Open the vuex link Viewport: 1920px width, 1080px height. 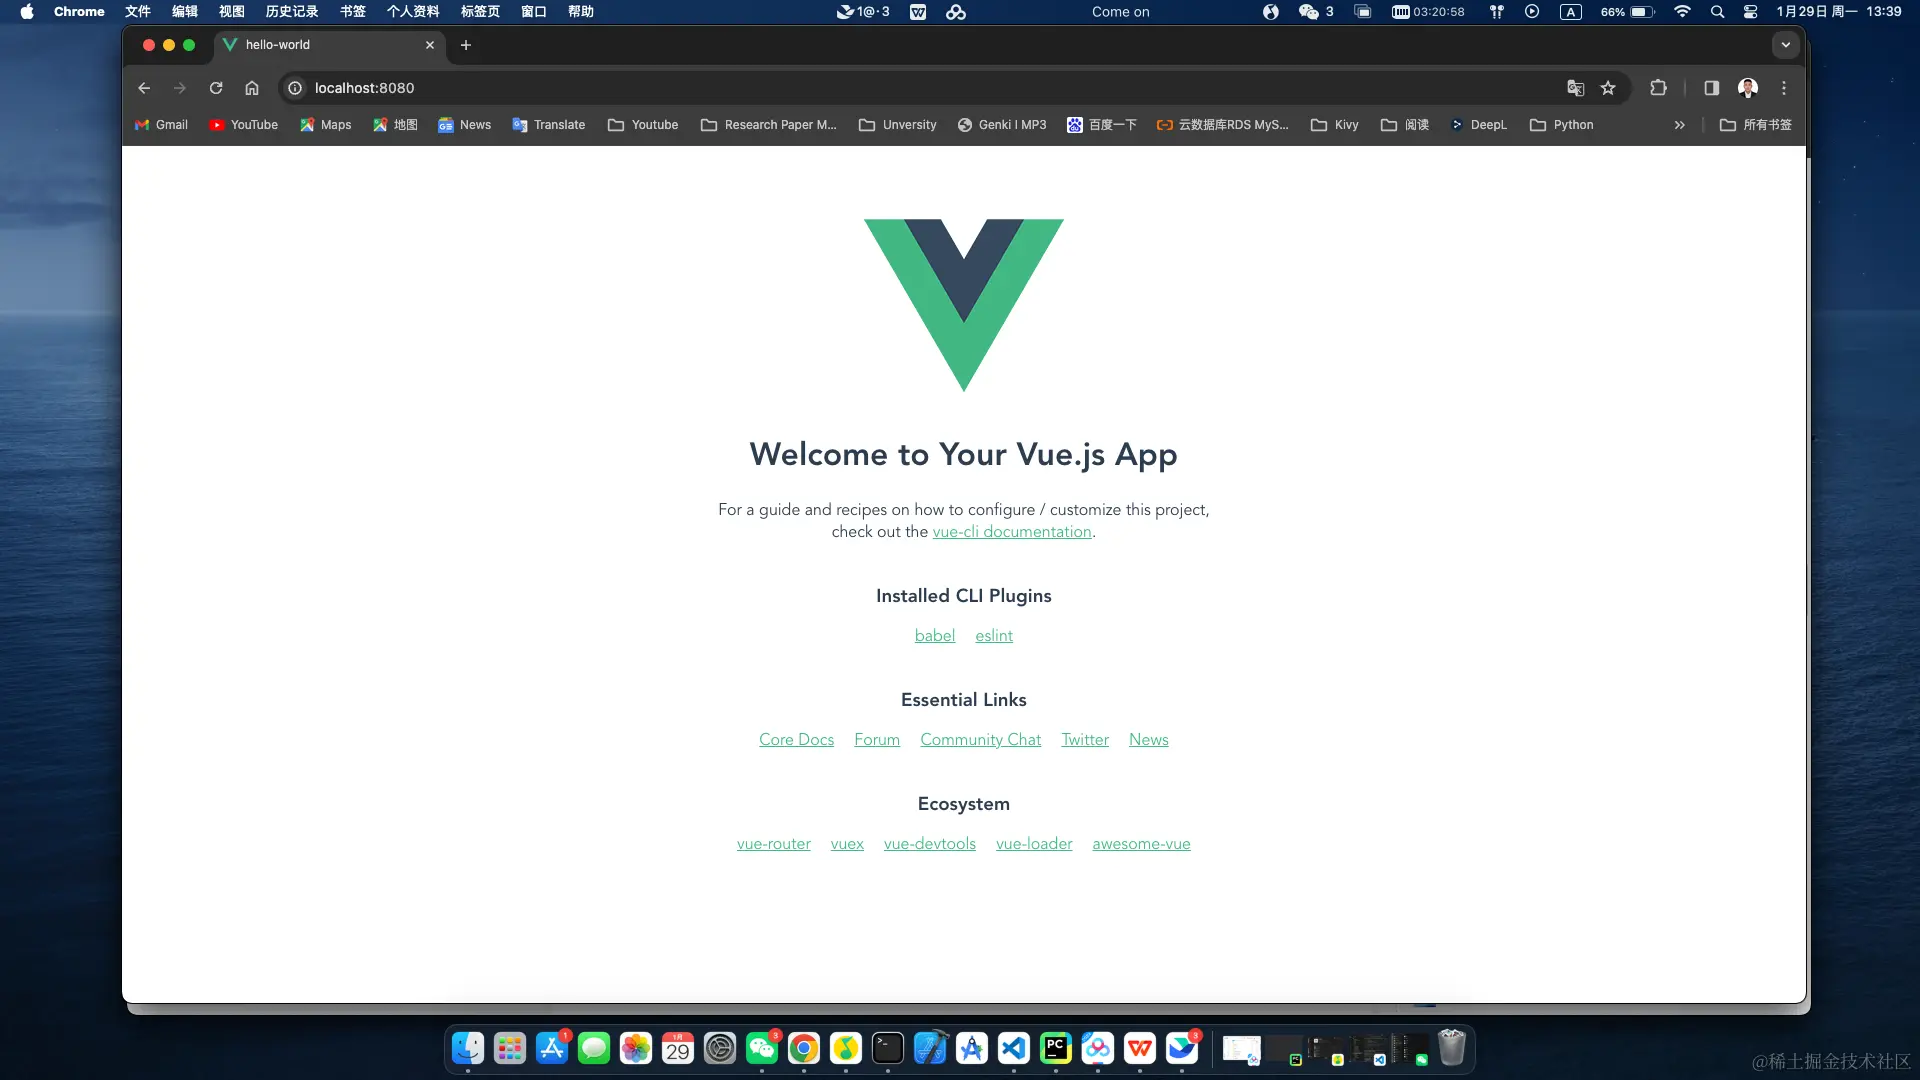click(847, 844)
